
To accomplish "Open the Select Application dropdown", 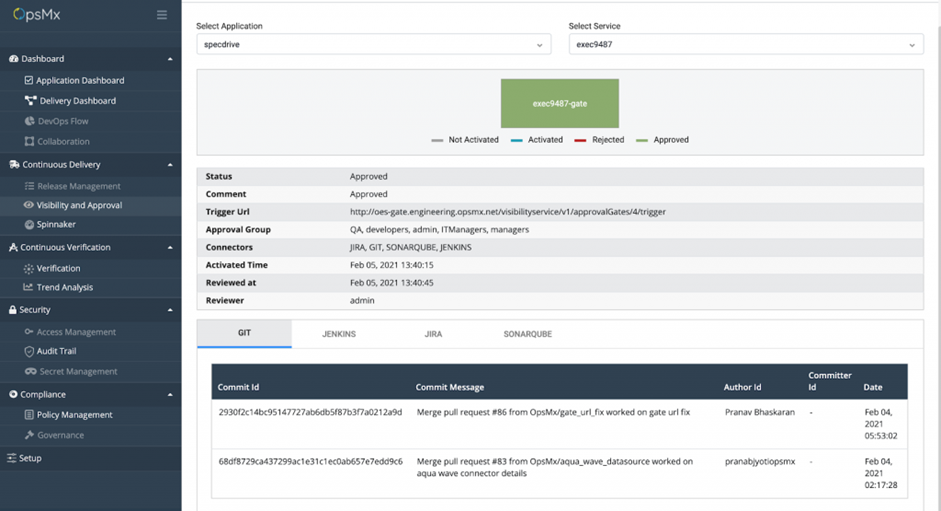I will (x=373, y=45).
